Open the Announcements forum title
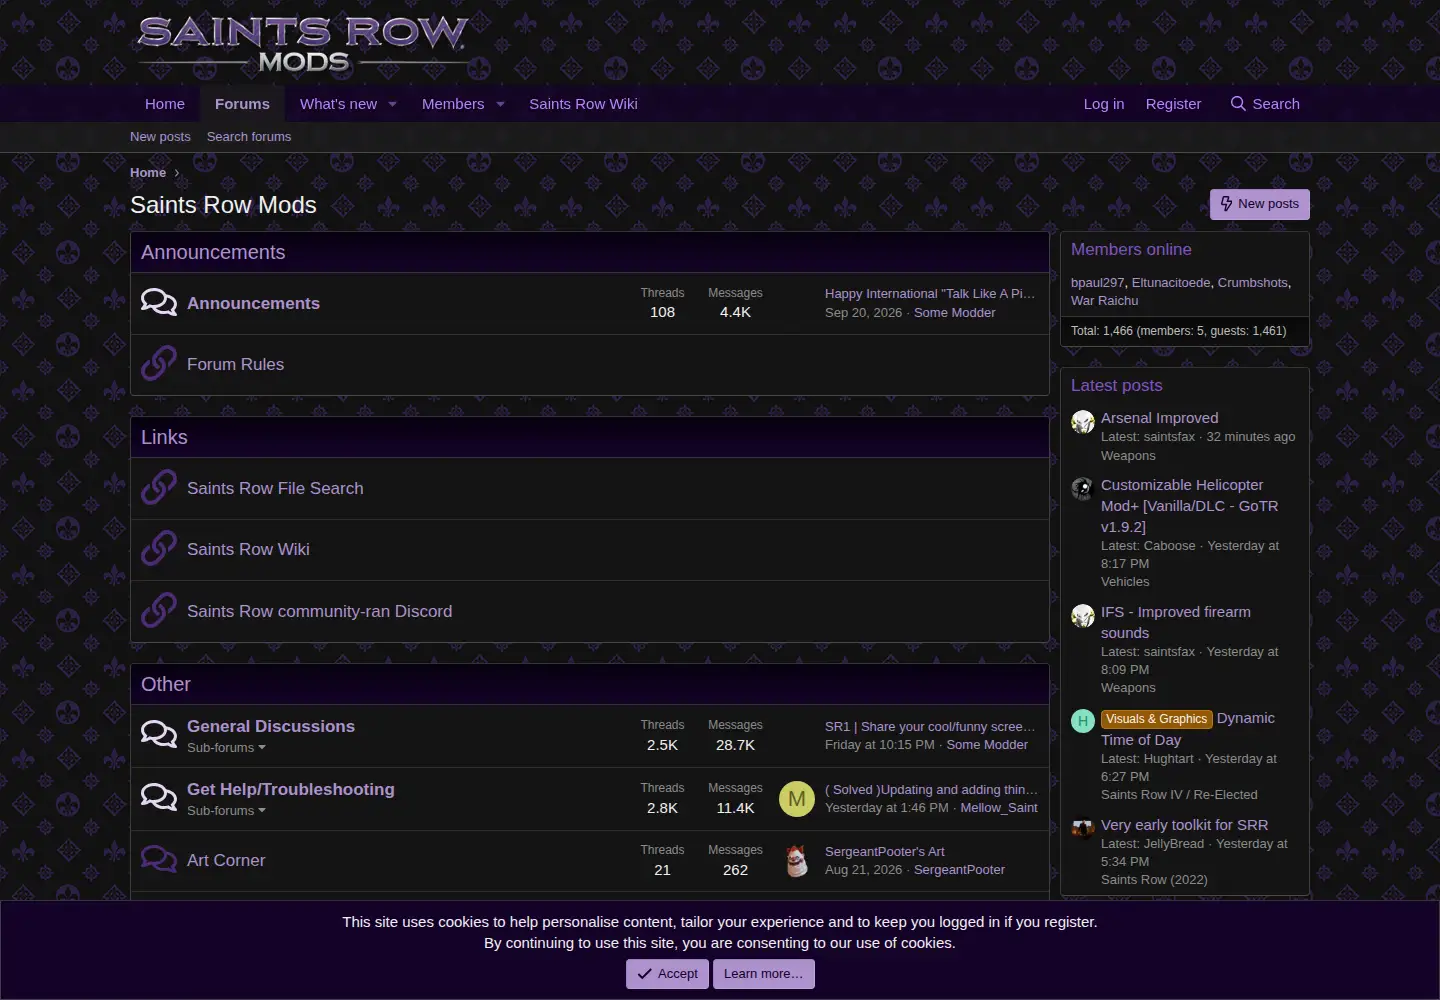The image size is (1440, 1000). (253, 303)
